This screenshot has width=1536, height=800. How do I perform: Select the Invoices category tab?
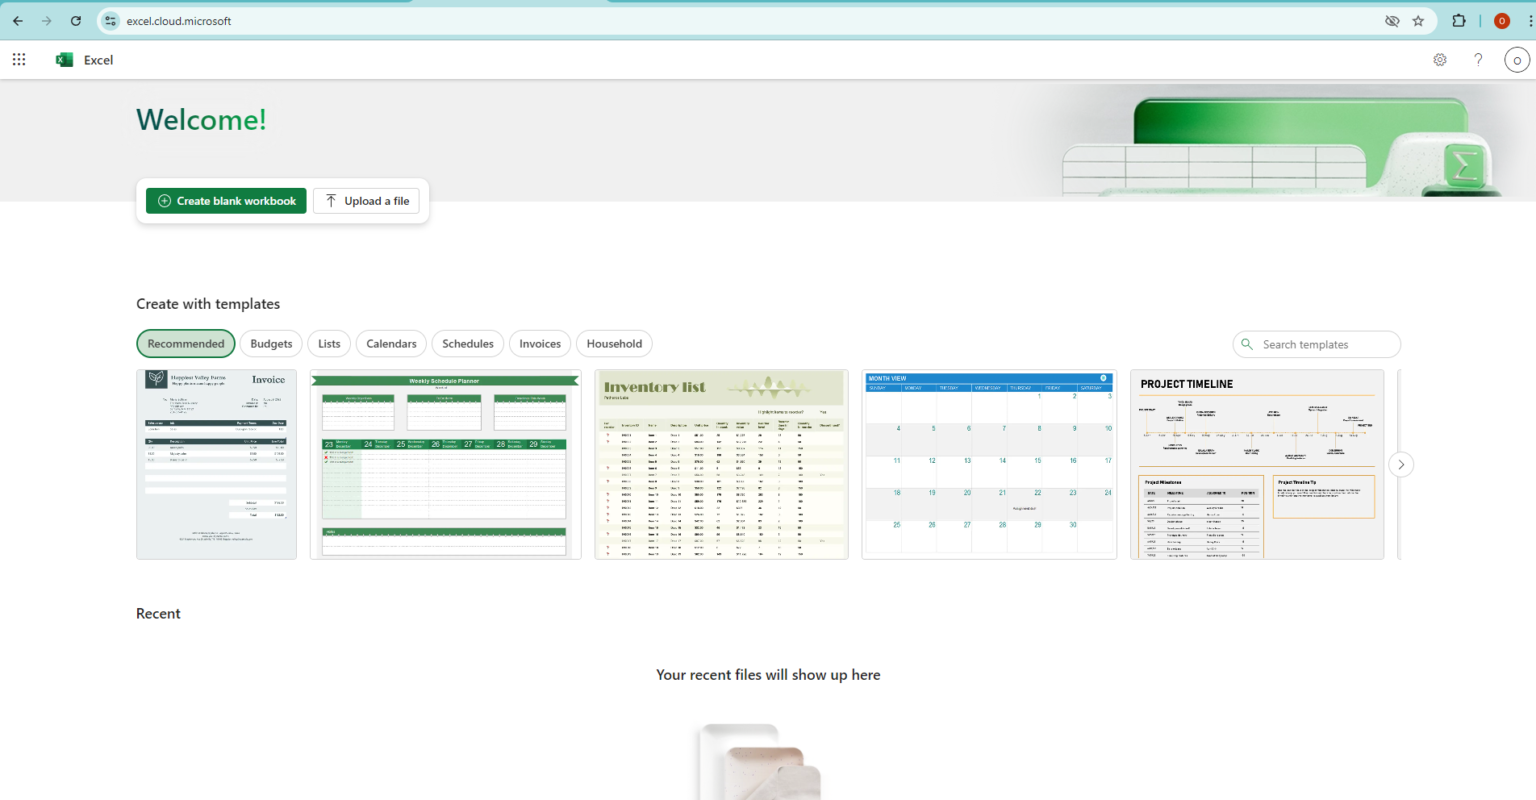[539, 343]
